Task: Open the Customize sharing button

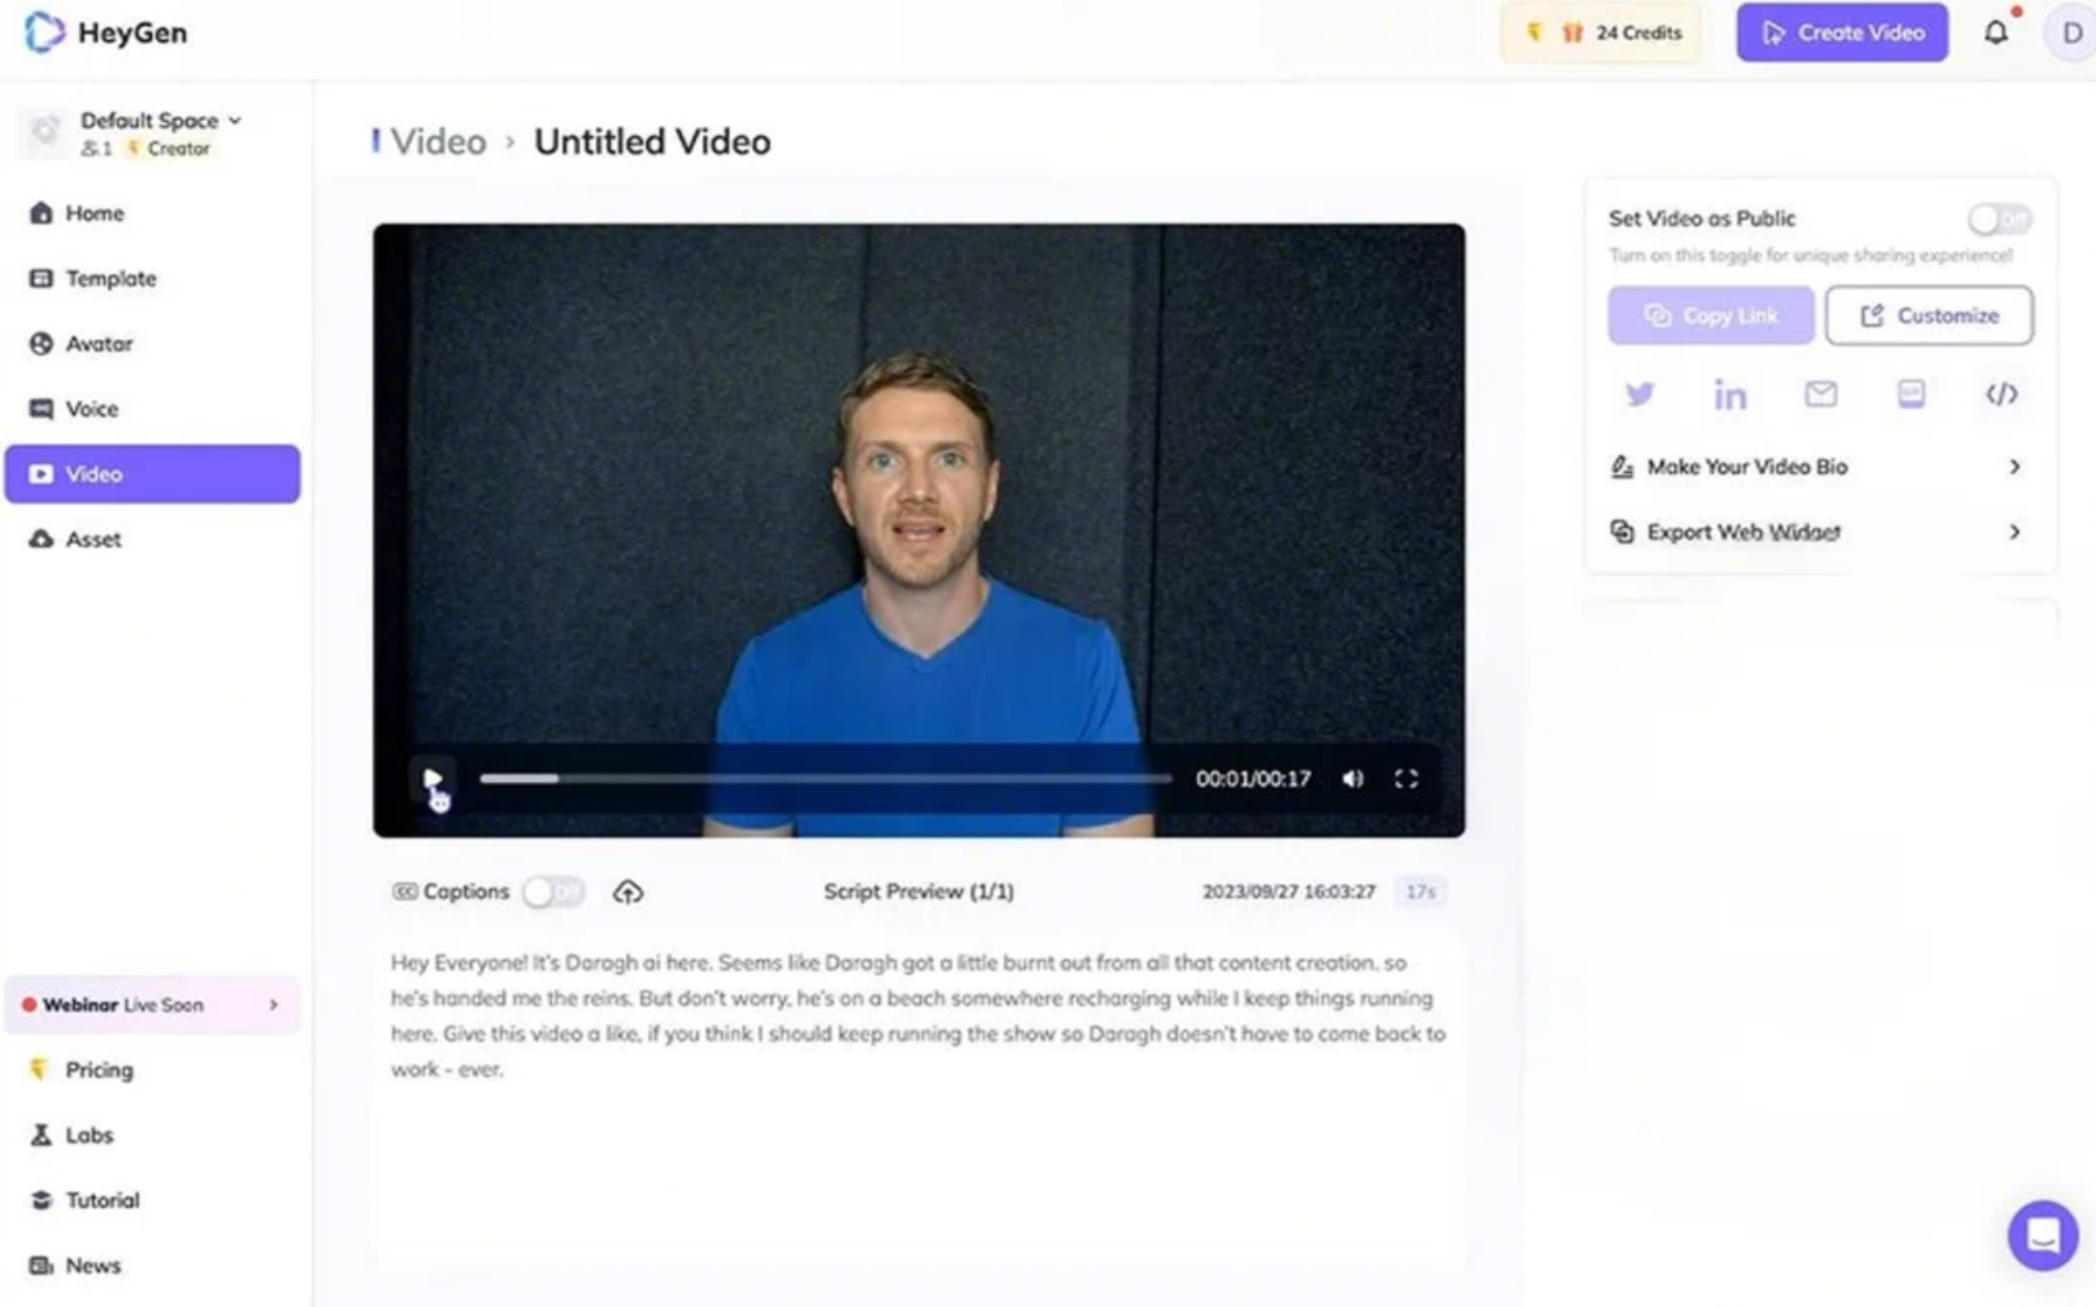Action: point(1929,315)
